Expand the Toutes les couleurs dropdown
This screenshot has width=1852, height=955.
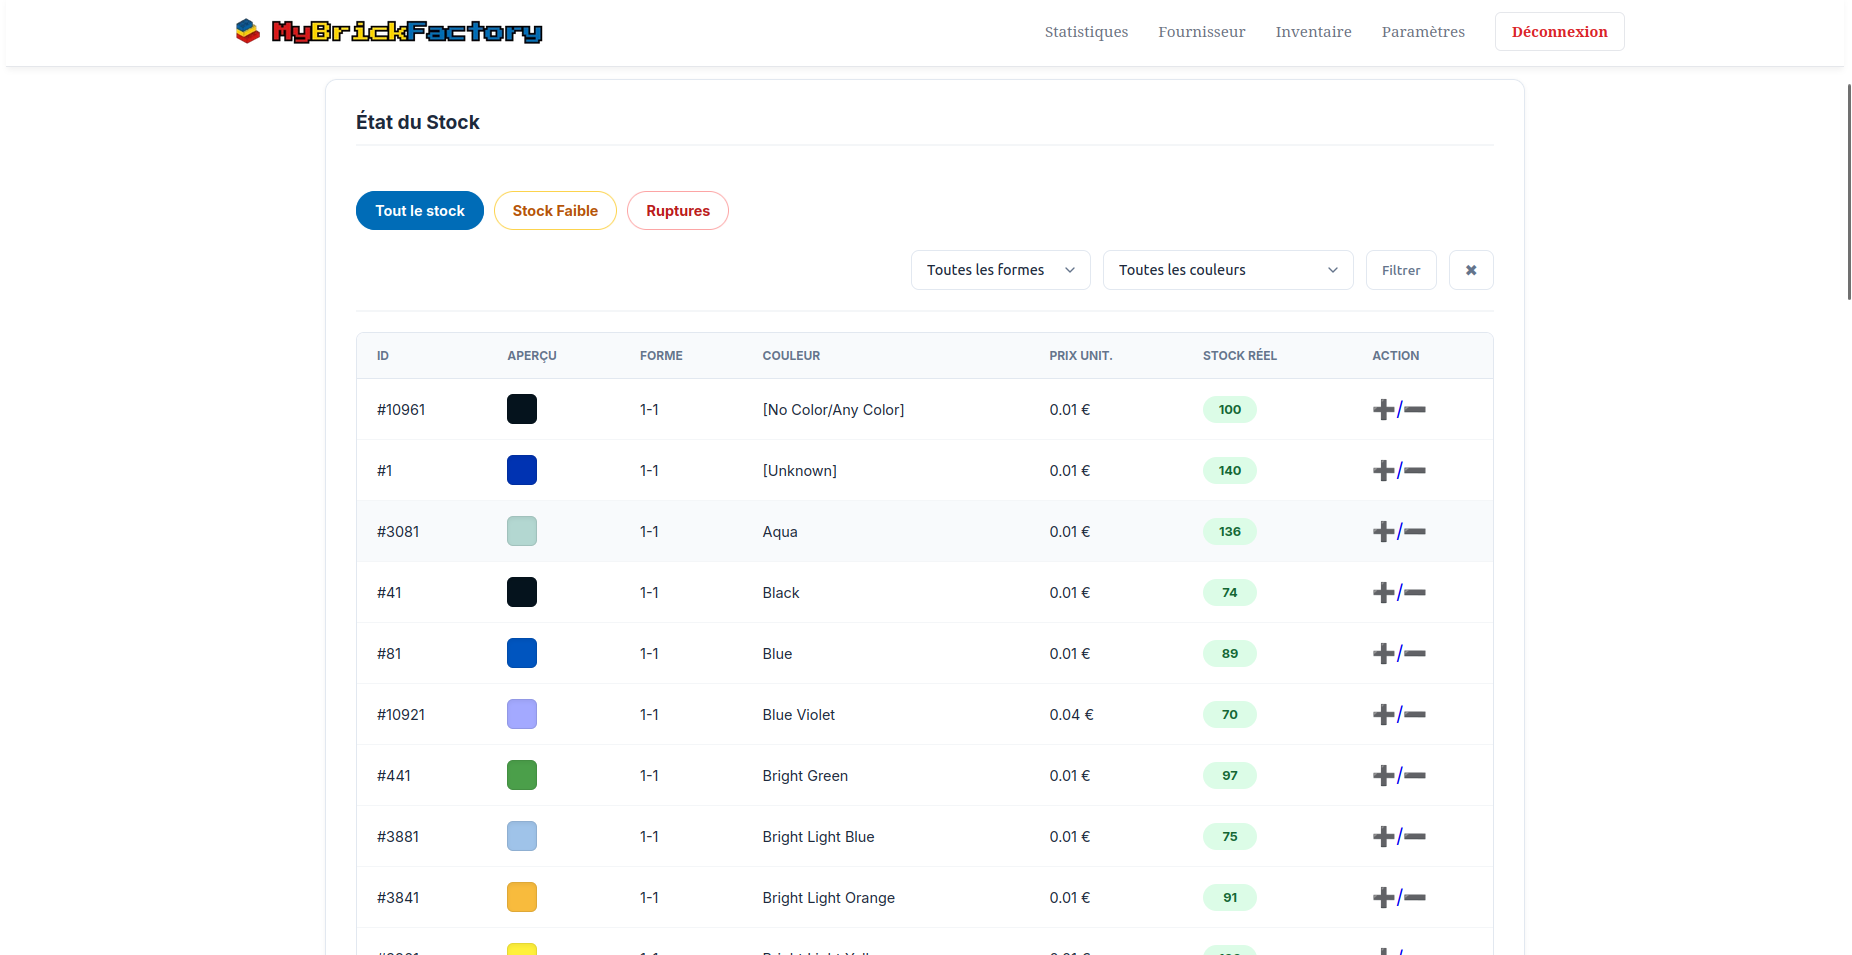pos(1227,270)
